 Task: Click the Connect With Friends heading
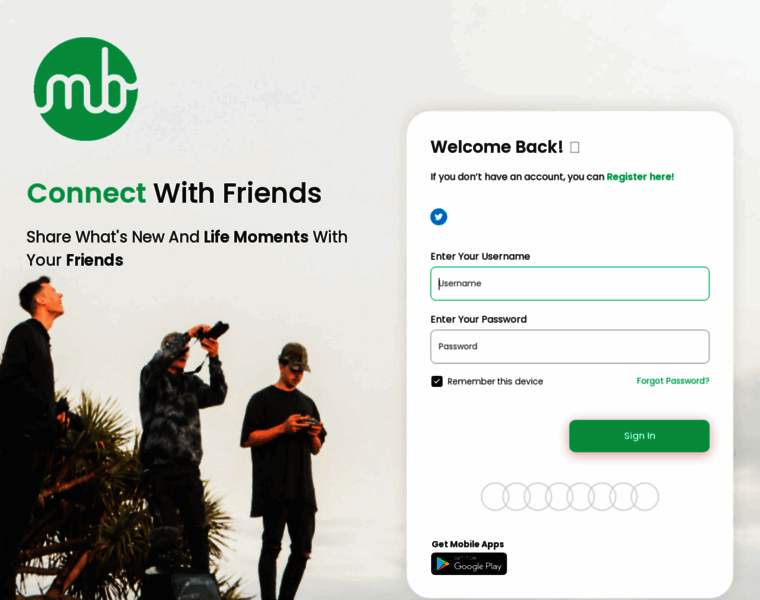[x=174, y=193]
